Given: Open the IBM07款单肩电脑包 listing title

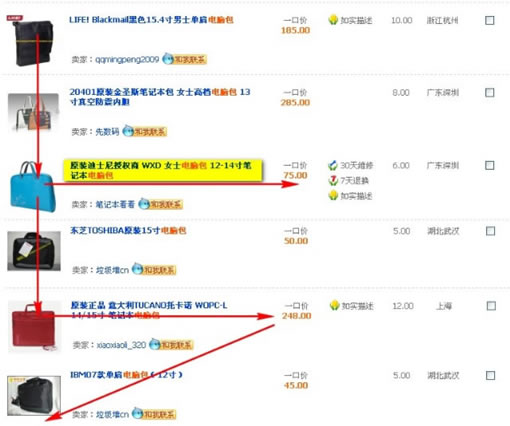Looking at the screenshot, I should pyautogui.click(x=126, y=375).
